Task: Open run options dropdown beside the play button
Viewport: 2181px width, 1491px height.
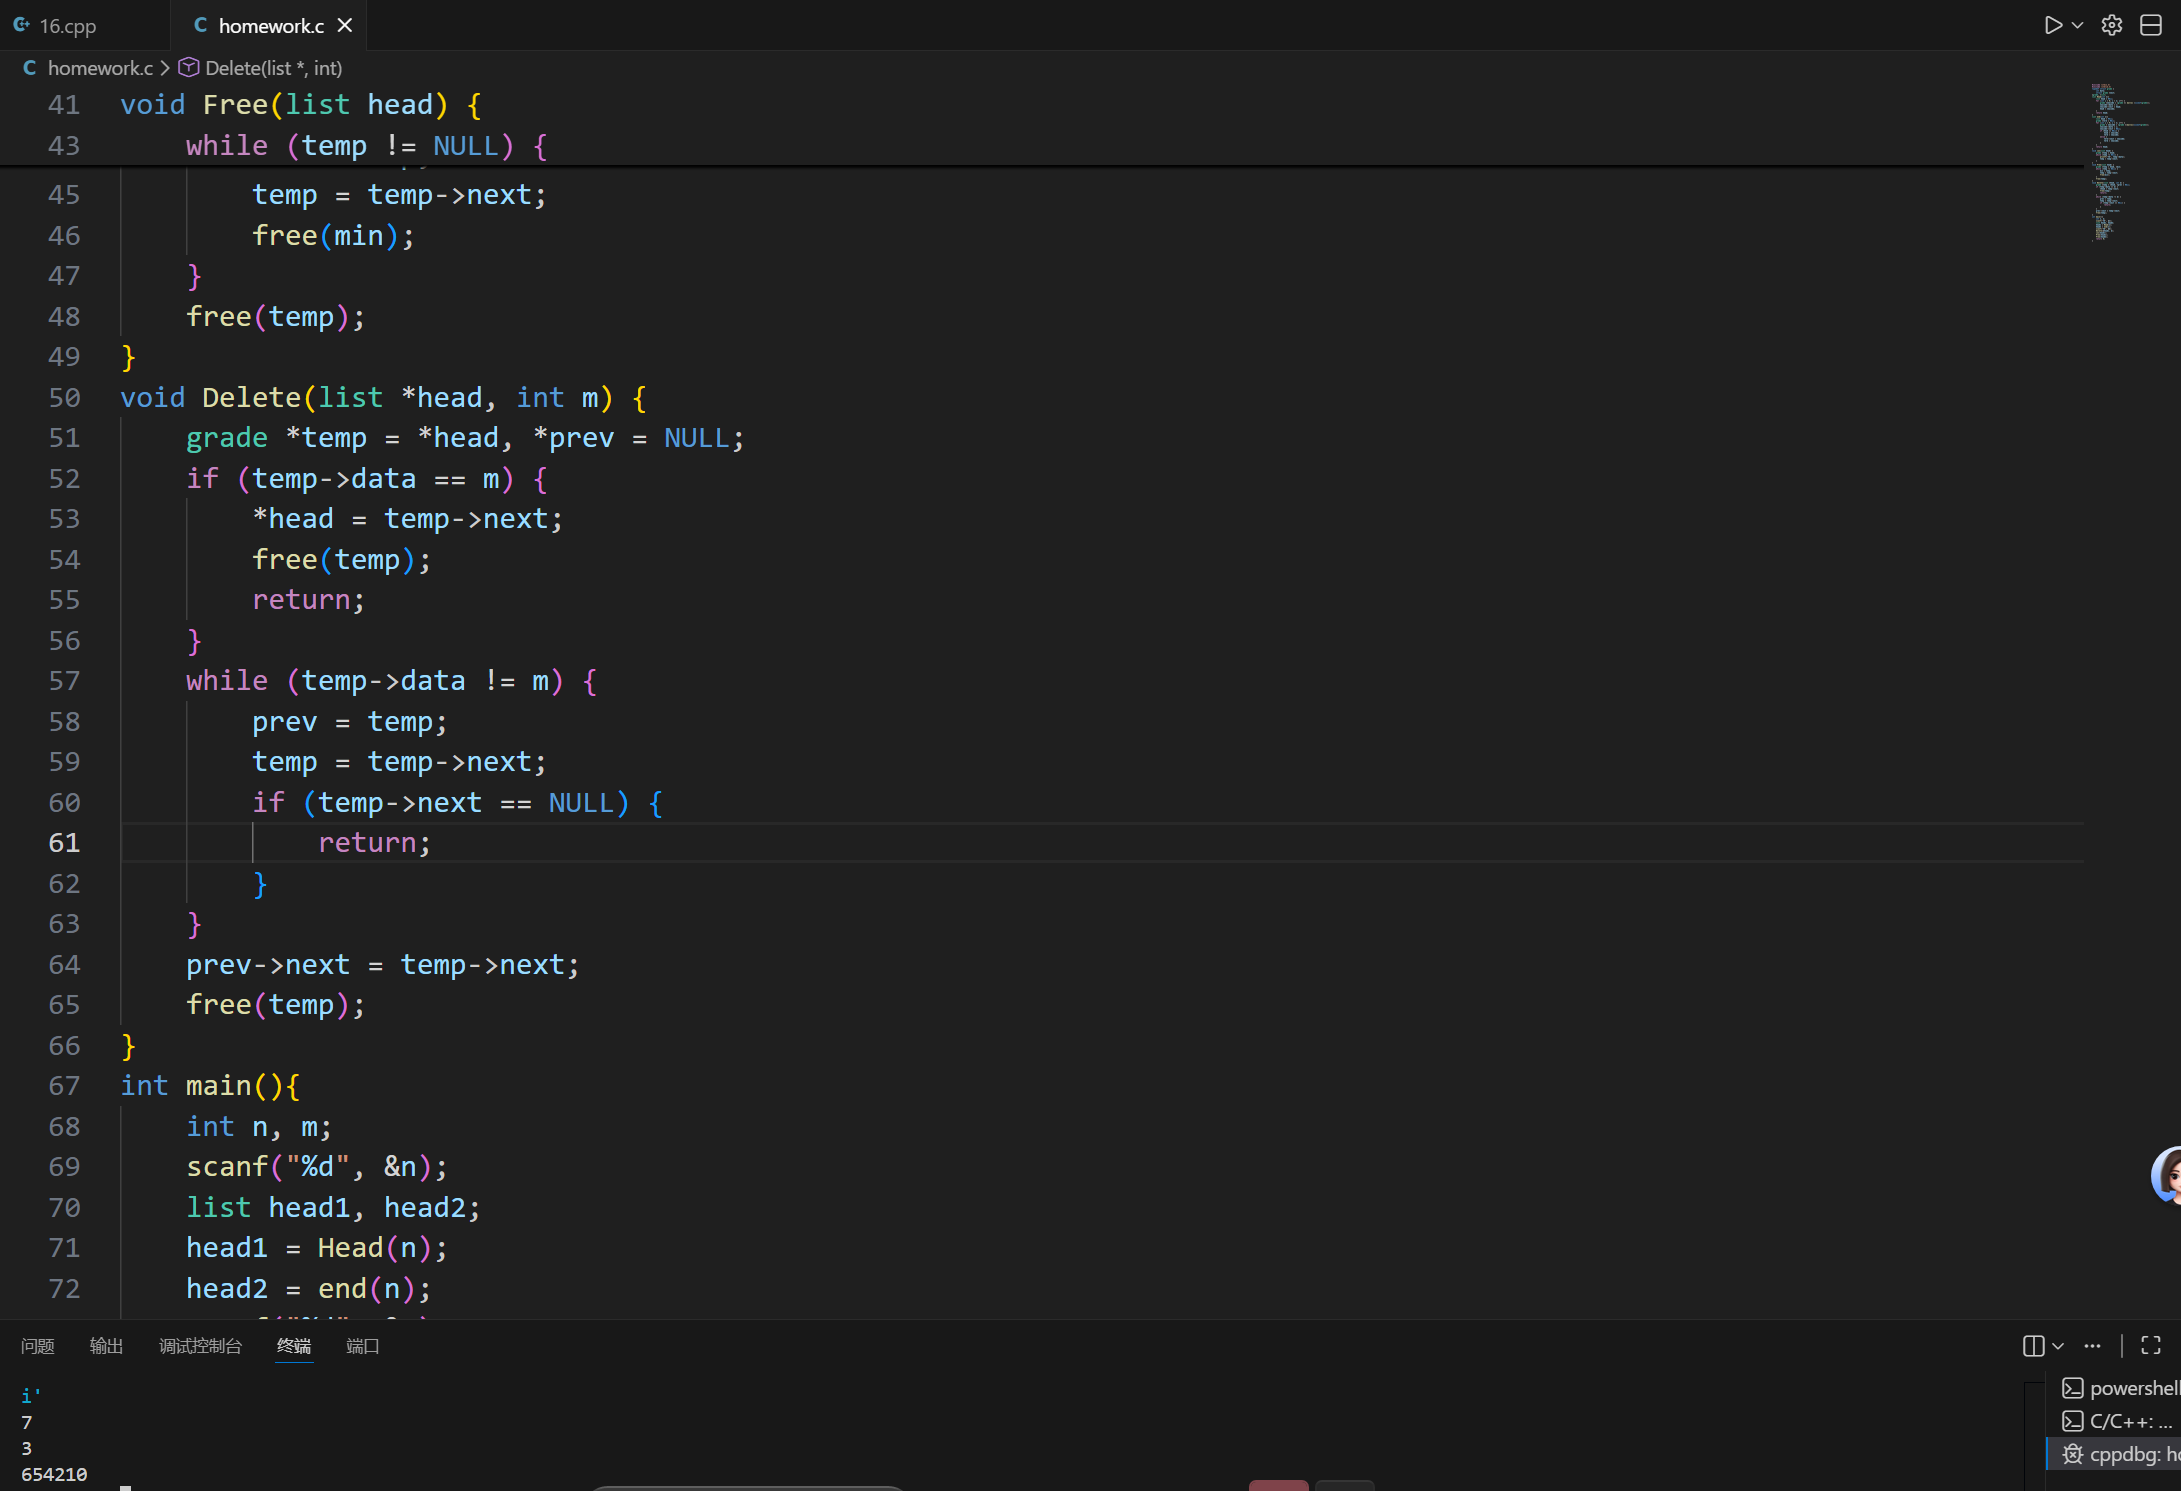Action: 2078,25
